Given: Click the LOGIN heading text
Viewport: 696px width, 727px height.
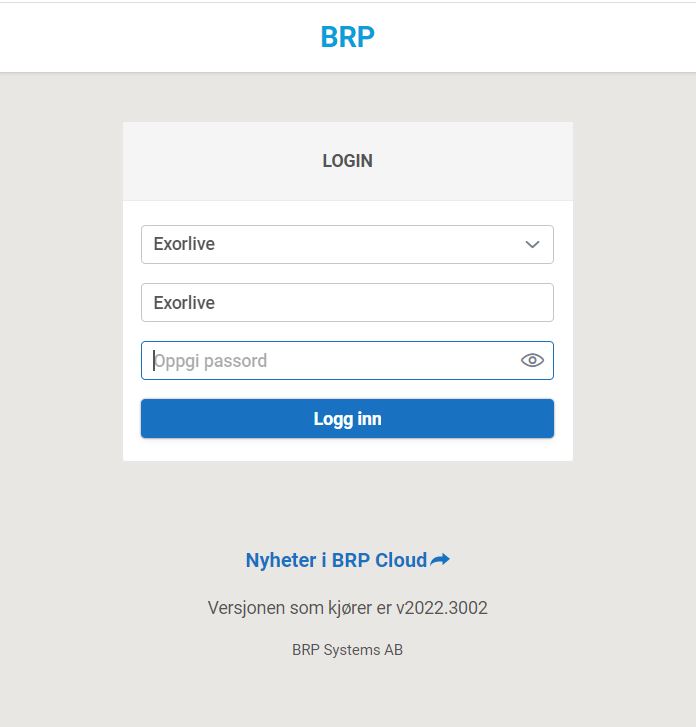Looking at the screenshot, I should coord(347,161).
